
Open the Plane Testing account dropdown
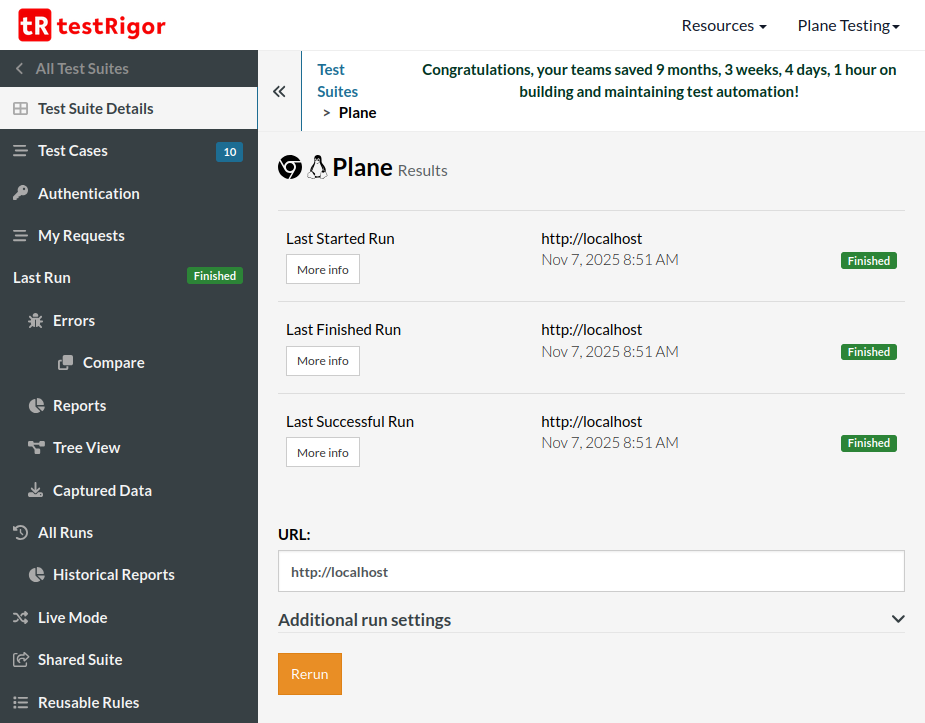(848, 26)
